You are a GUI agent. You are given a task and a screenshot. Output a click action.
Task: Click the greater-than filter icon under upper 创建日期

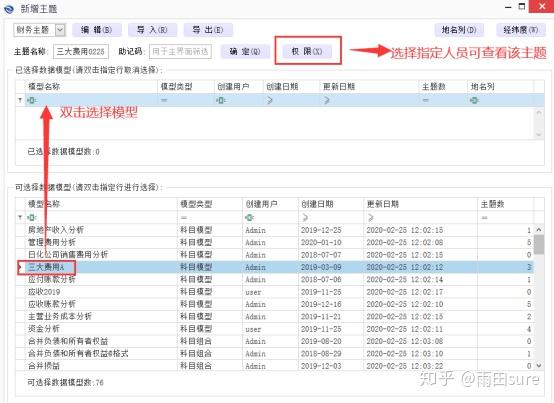tap(270, 101)
